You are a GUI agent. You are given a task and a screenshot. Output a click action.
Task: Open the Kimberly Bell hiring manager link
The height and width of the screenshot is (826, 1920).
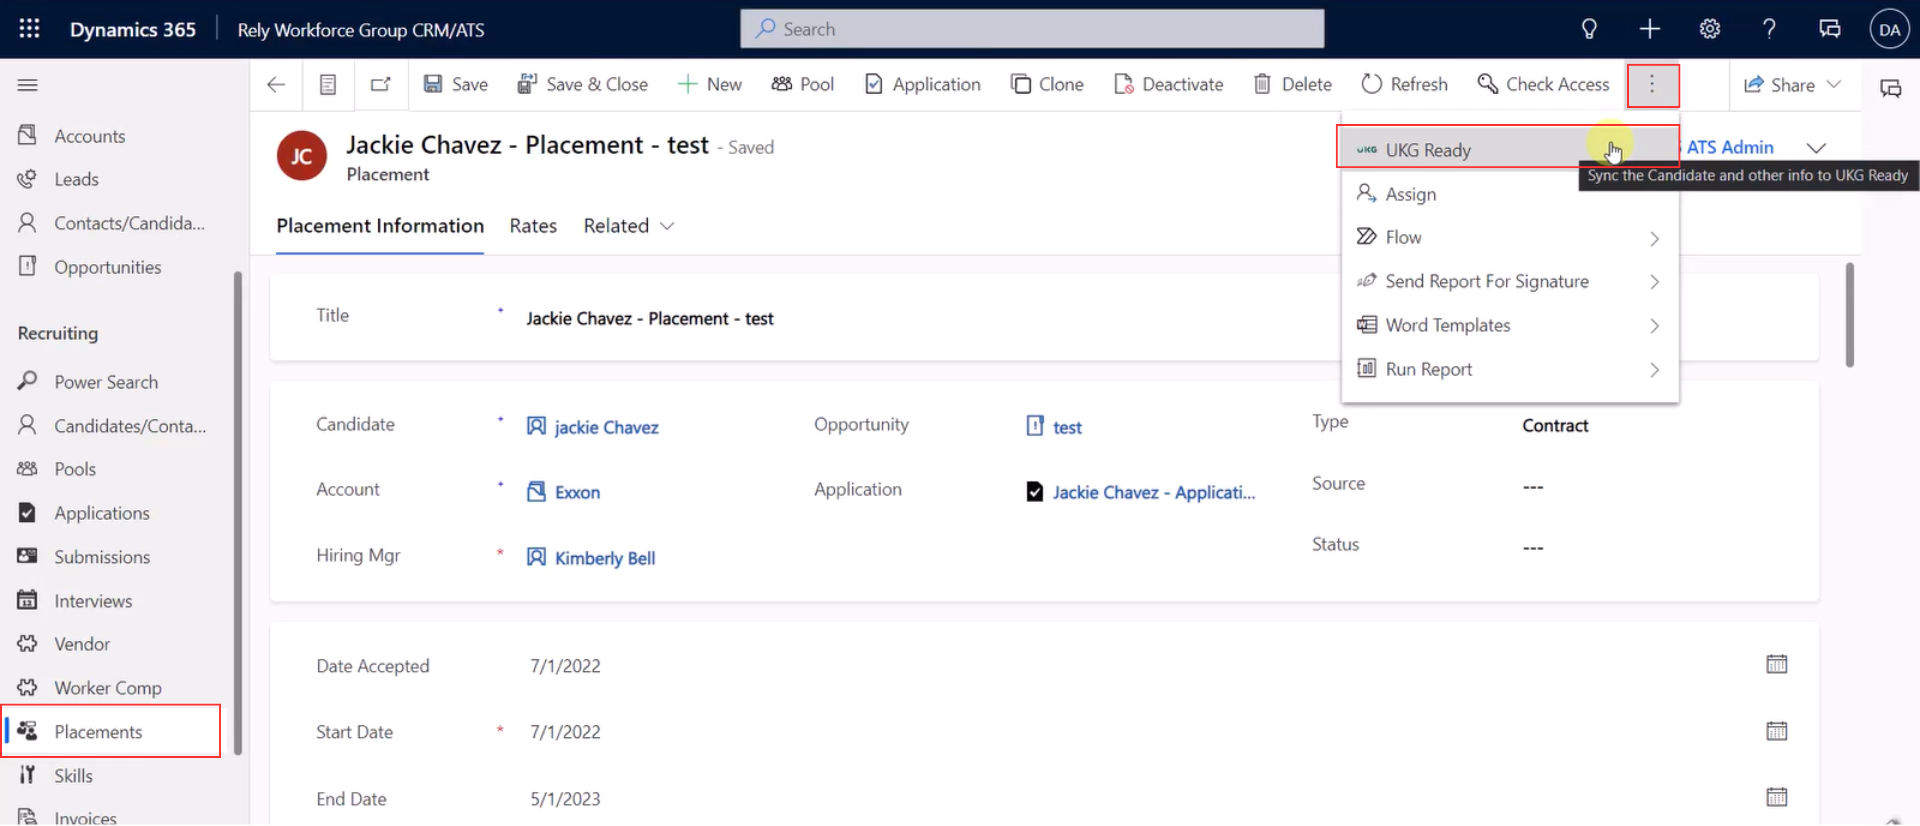click(x=605, y=558)
